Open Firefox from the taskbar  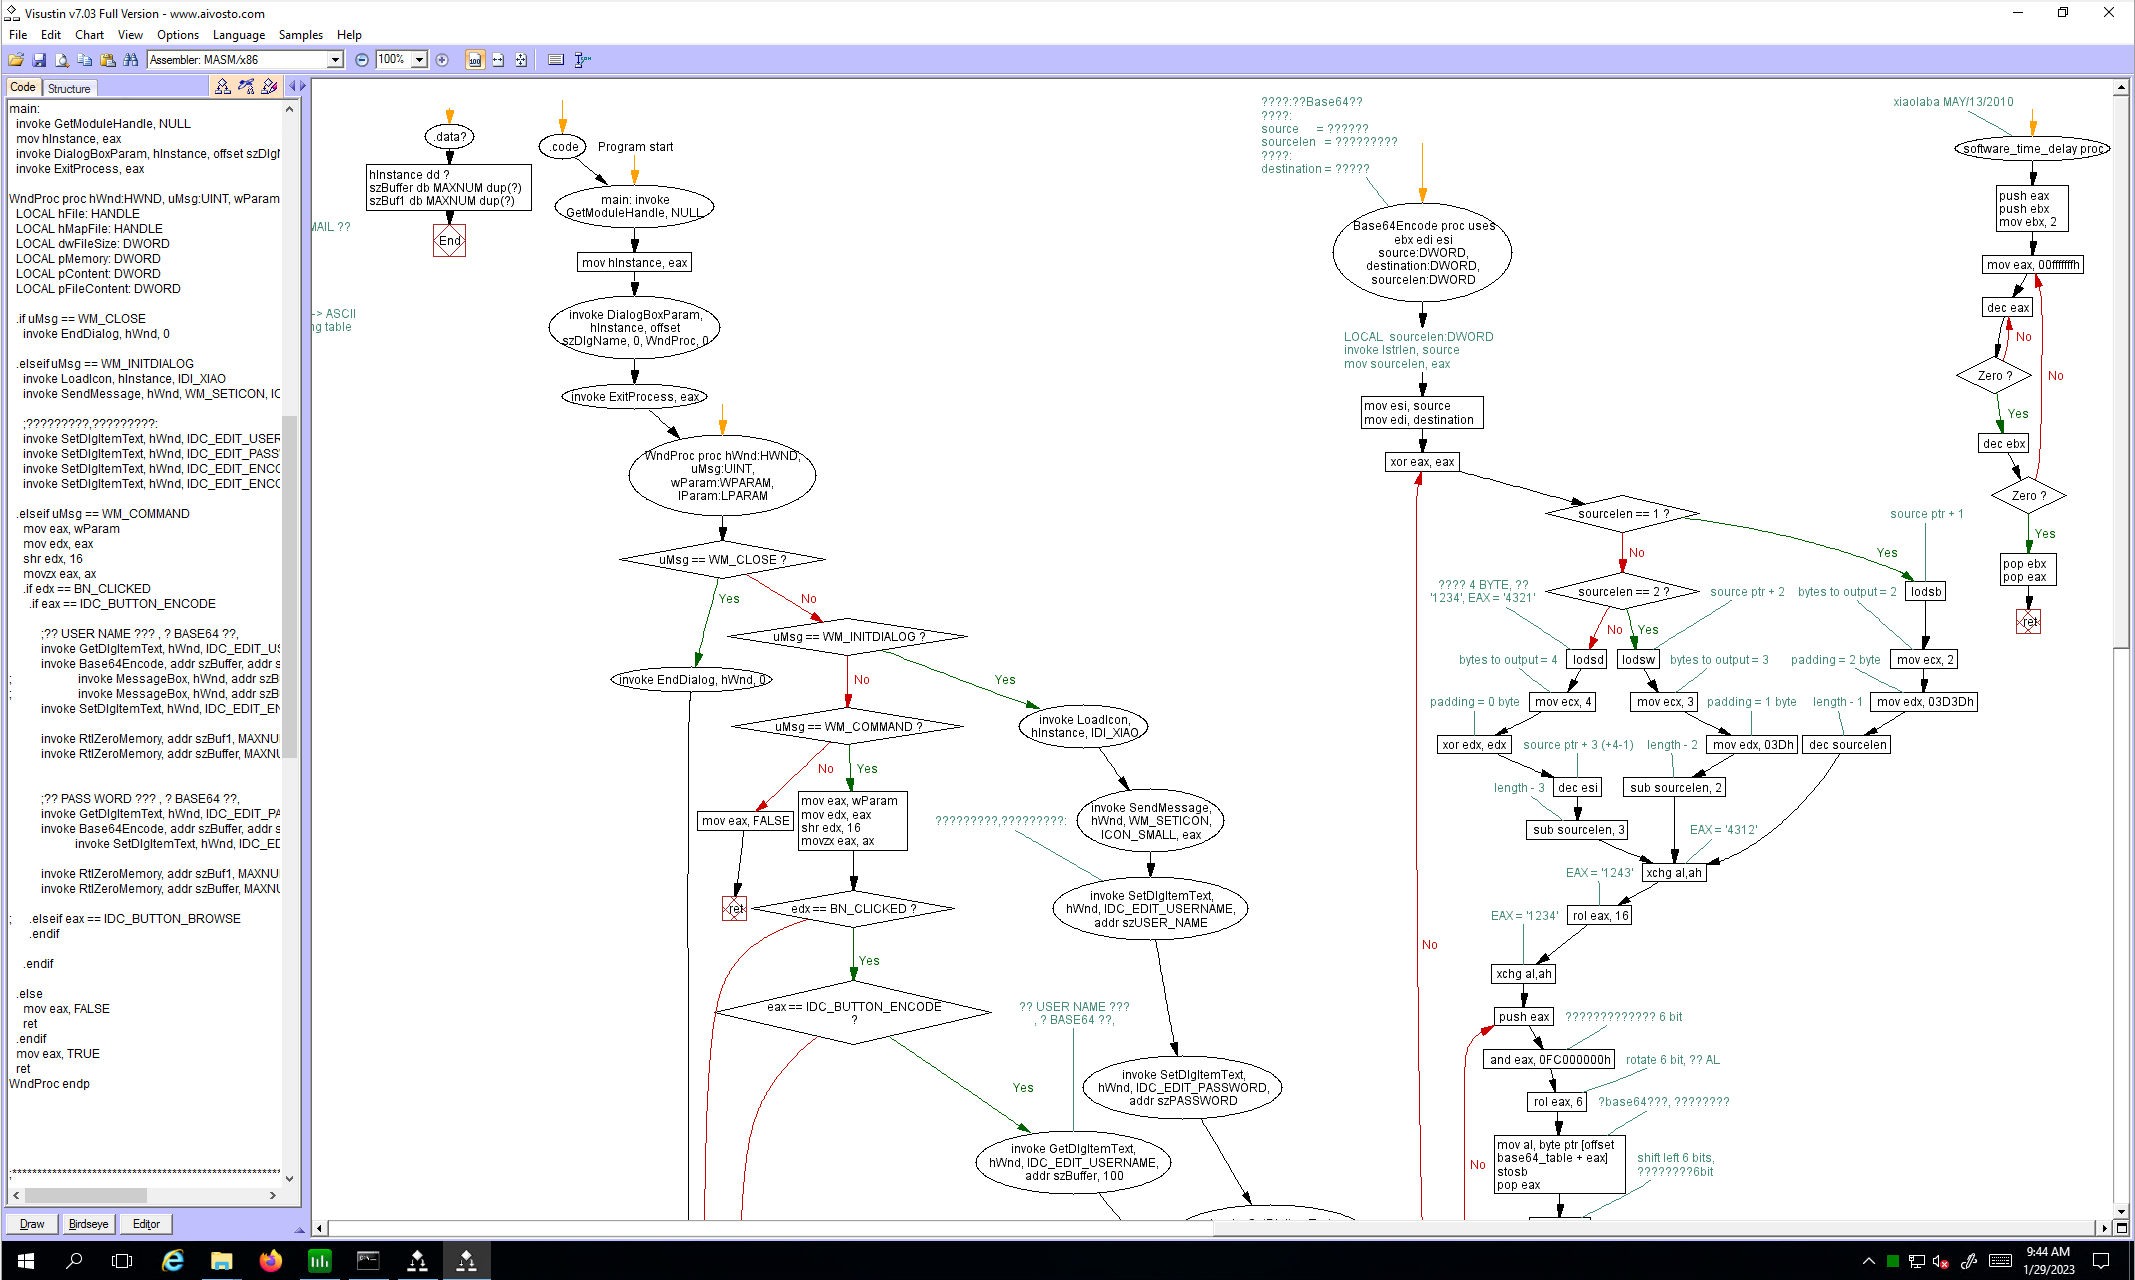tap(270, 1261)
